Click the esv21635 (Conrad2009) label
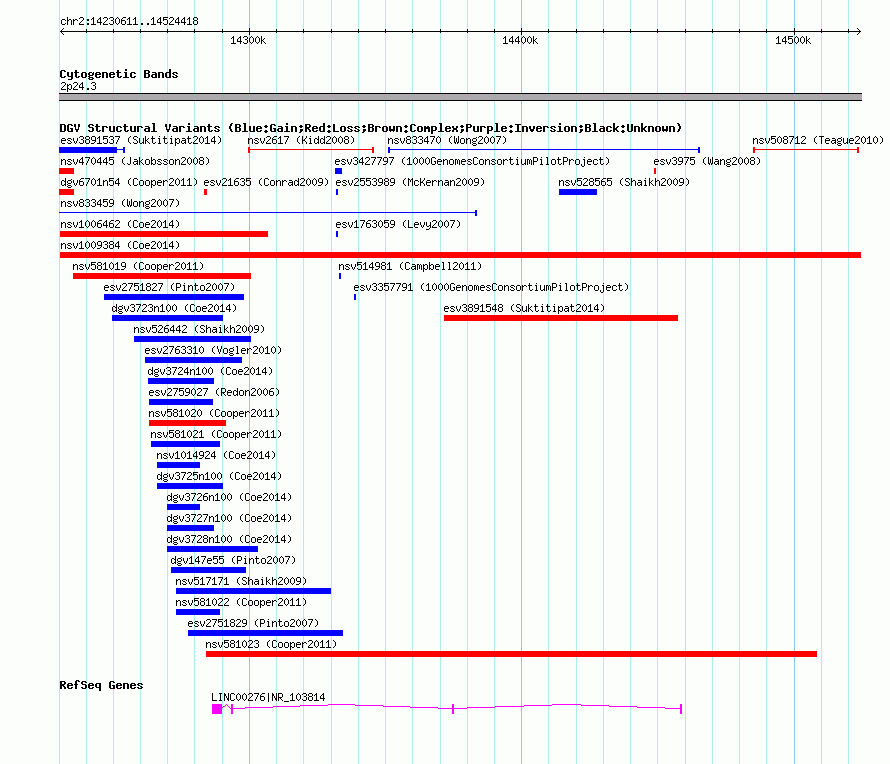 [x=266, y=182]
